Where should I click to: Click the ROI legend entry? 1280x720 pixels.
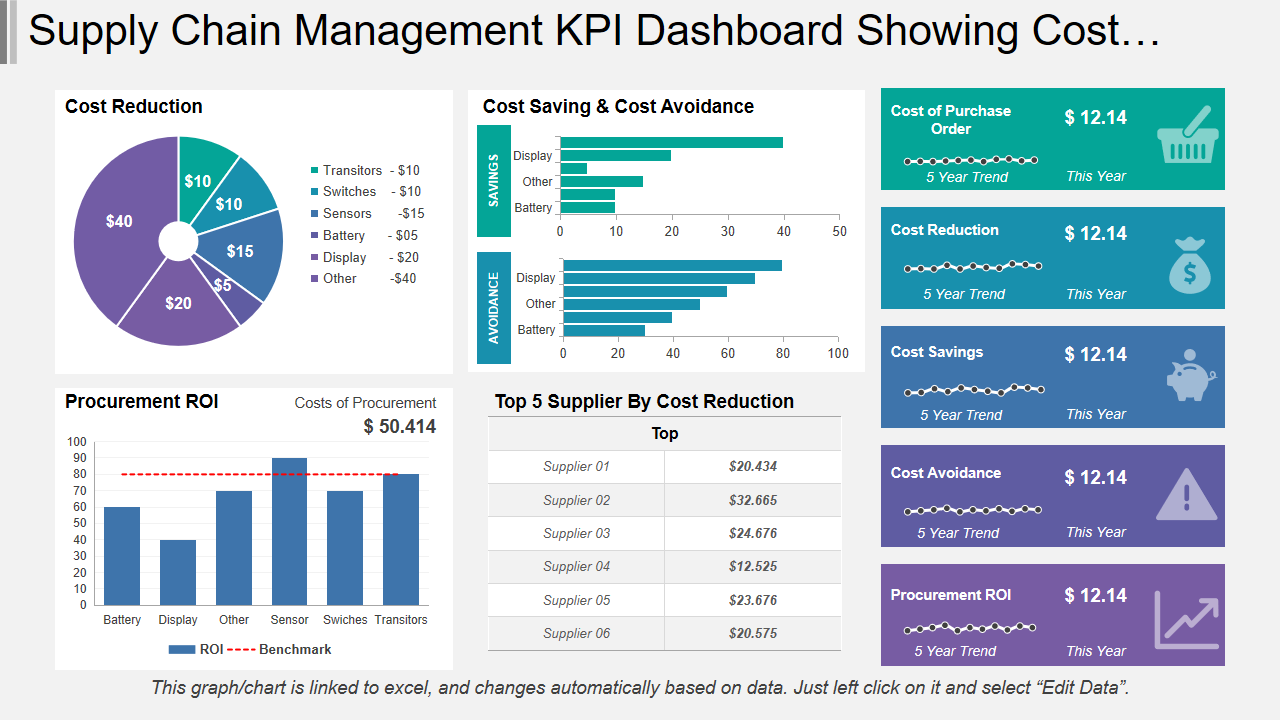click(196, 649)
